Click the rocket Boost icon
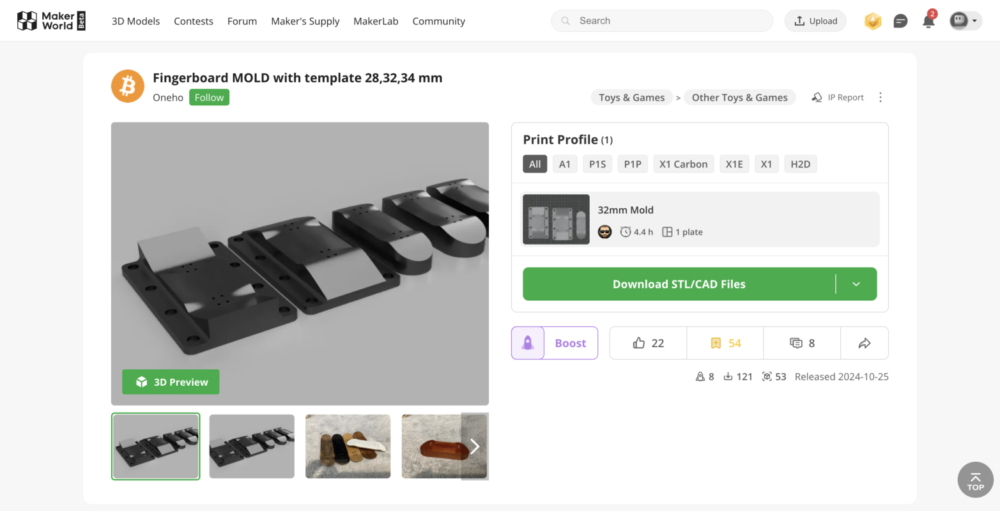Image resolution: width=1000 pixels, height=511 pixels. coord(528,343)
